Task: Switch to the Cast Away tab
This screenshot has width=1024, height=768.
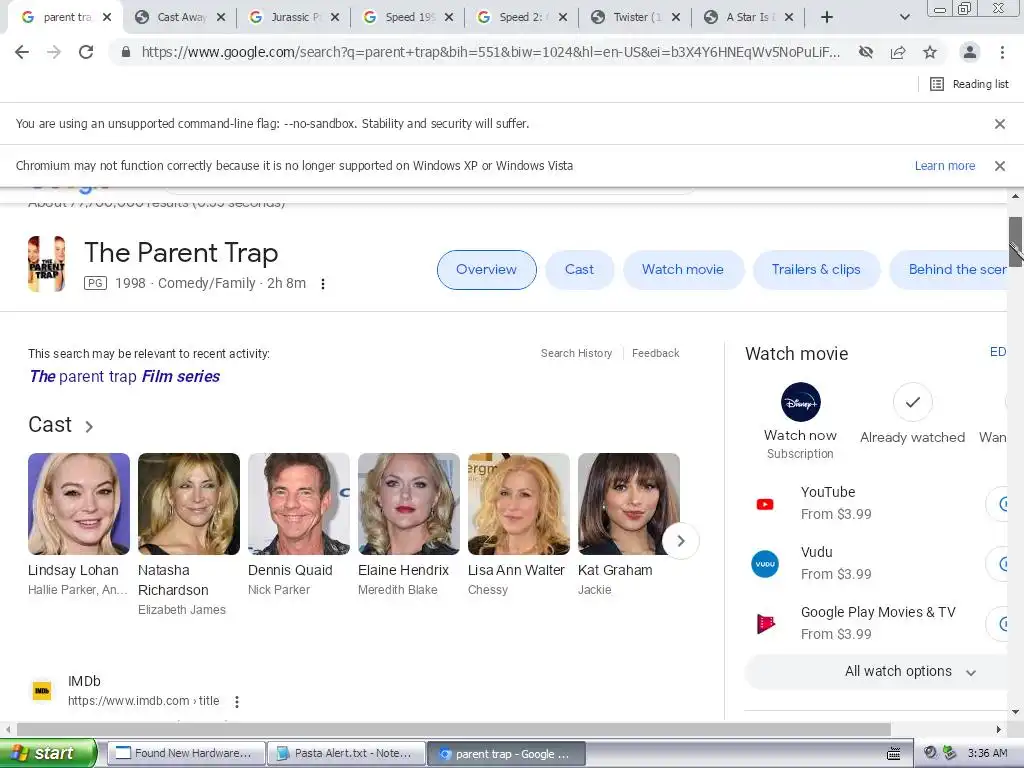Action: 180,17
